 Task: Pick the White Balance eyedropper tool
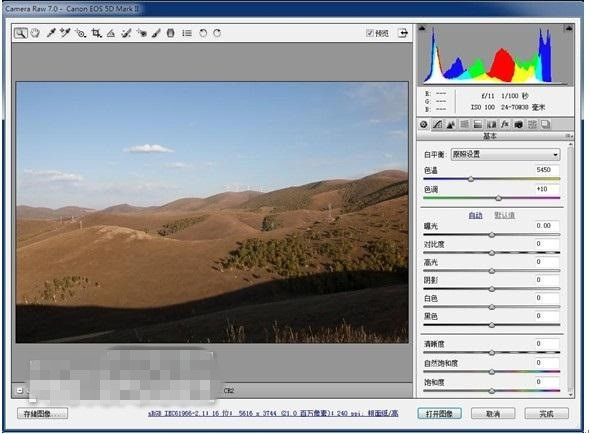[51, 33]
